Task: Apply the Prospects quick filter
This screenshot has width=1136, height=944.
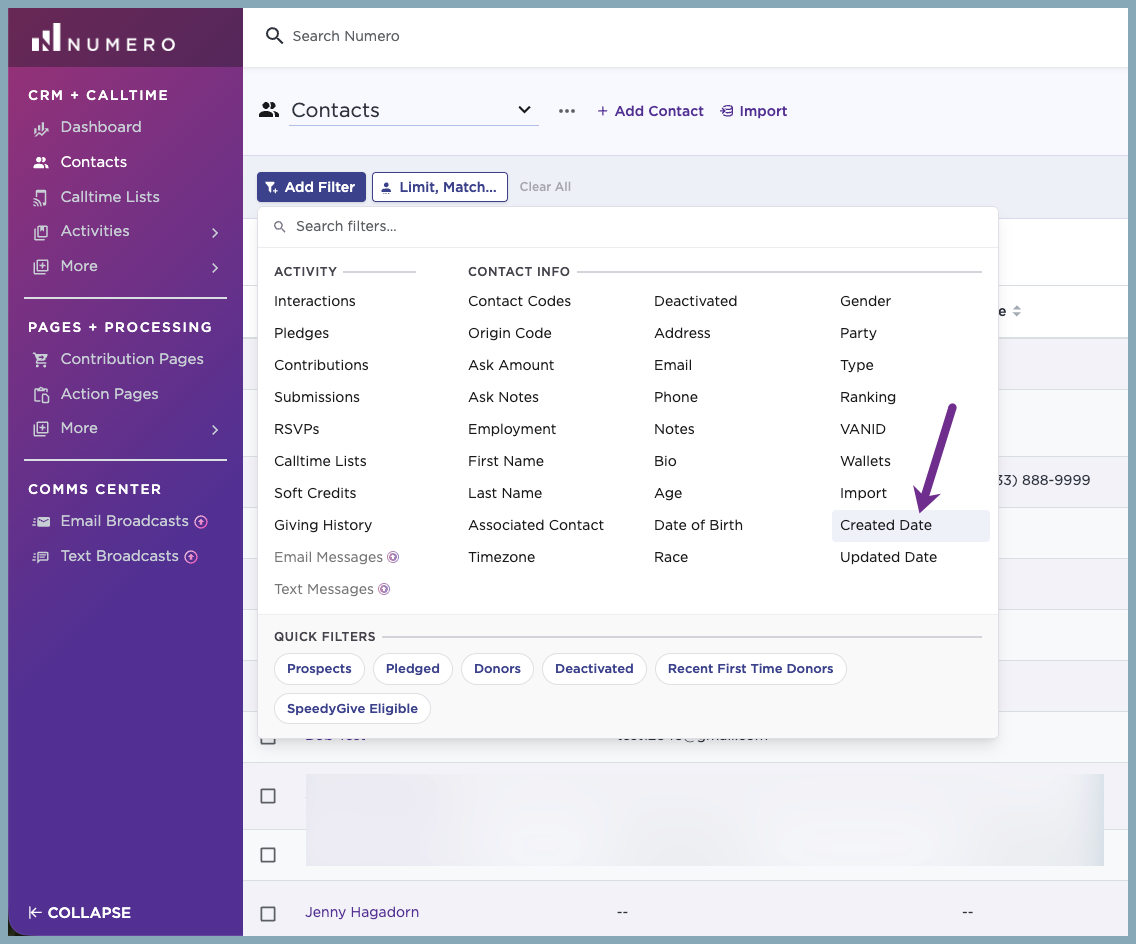Action: 320,669
